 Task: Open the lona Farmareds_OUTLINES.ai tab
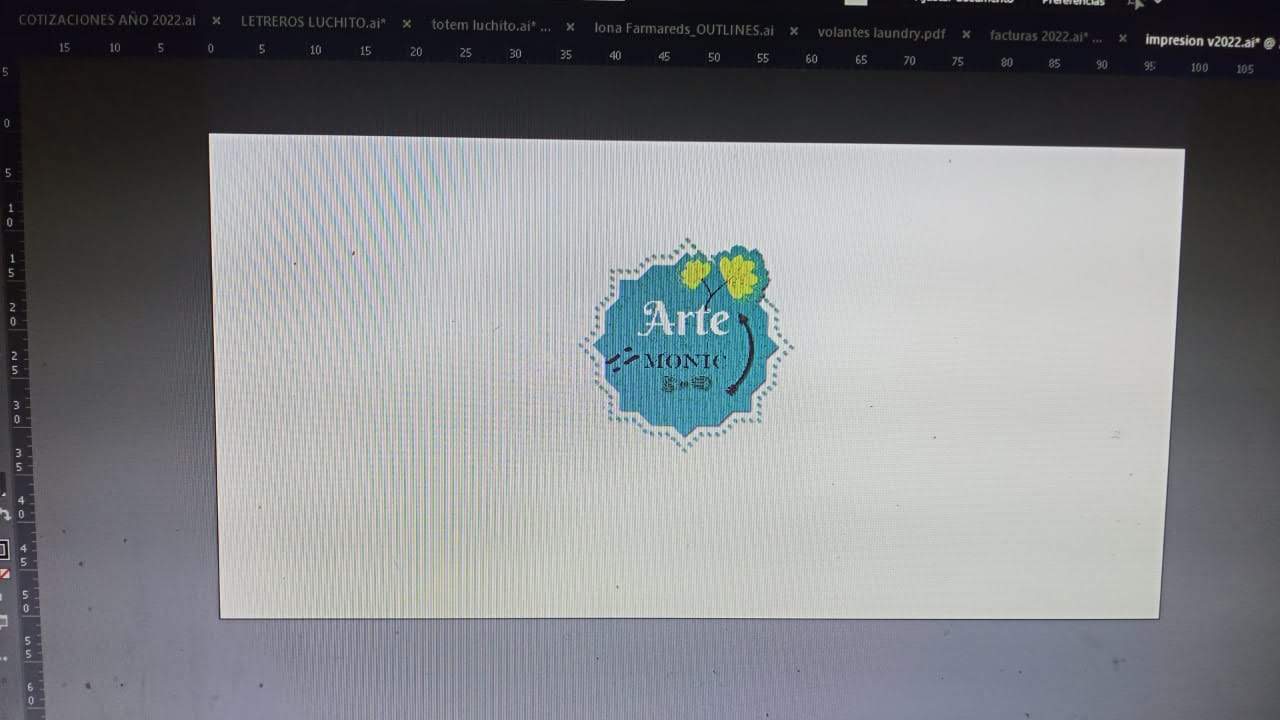tap(686, 30)
